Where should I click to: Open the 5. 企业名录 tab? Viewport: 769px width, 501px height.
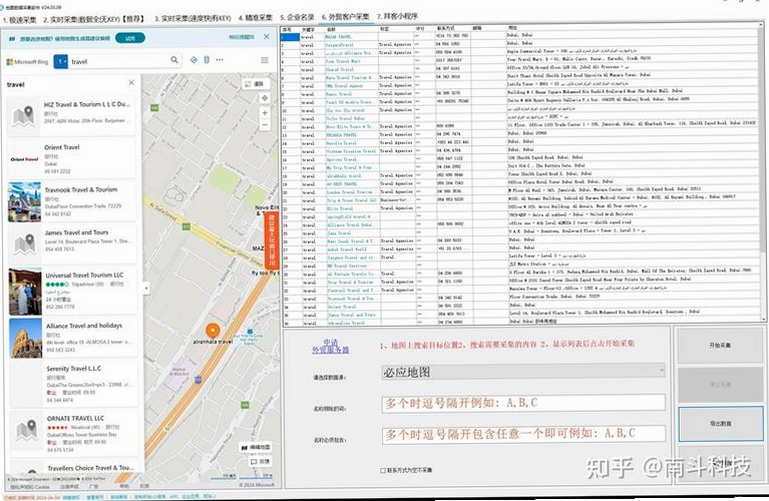pos(297,17)
